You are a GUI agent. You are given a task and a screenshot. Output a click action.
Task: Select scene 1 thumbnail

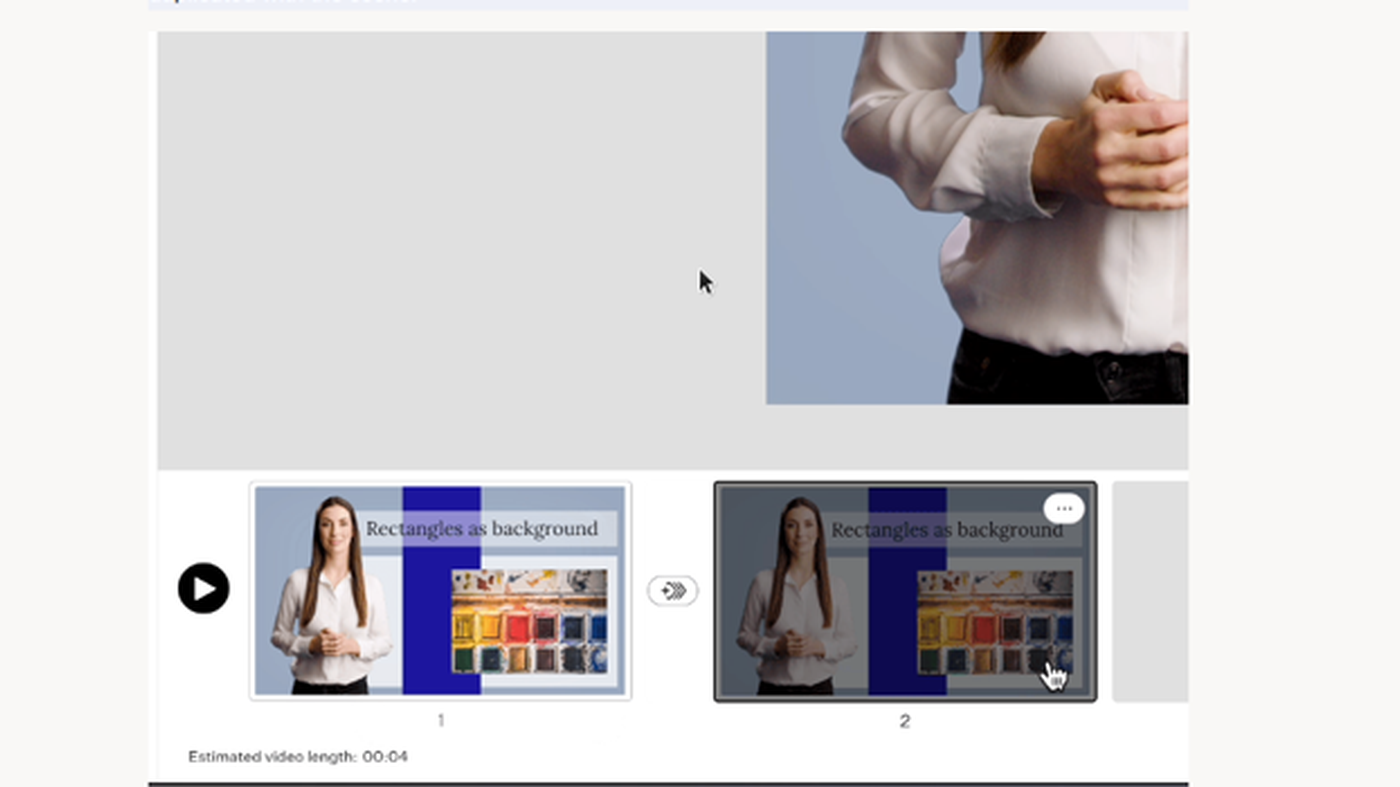tap(440, 590)
